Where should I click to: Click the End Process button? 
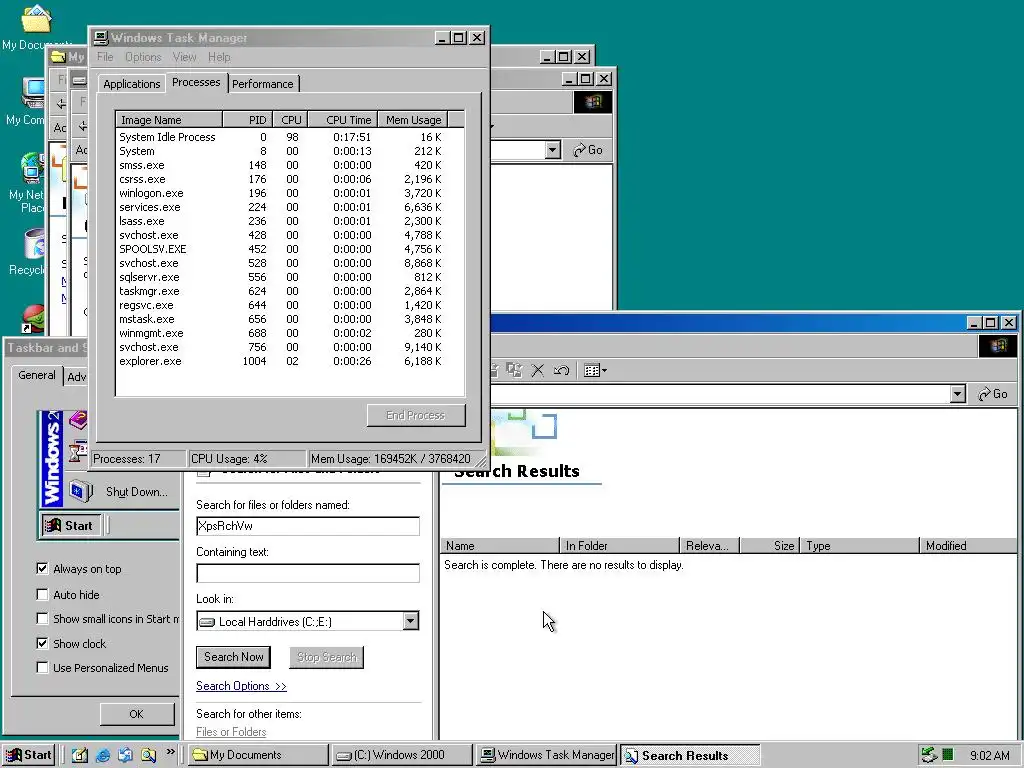coord(416,415)
